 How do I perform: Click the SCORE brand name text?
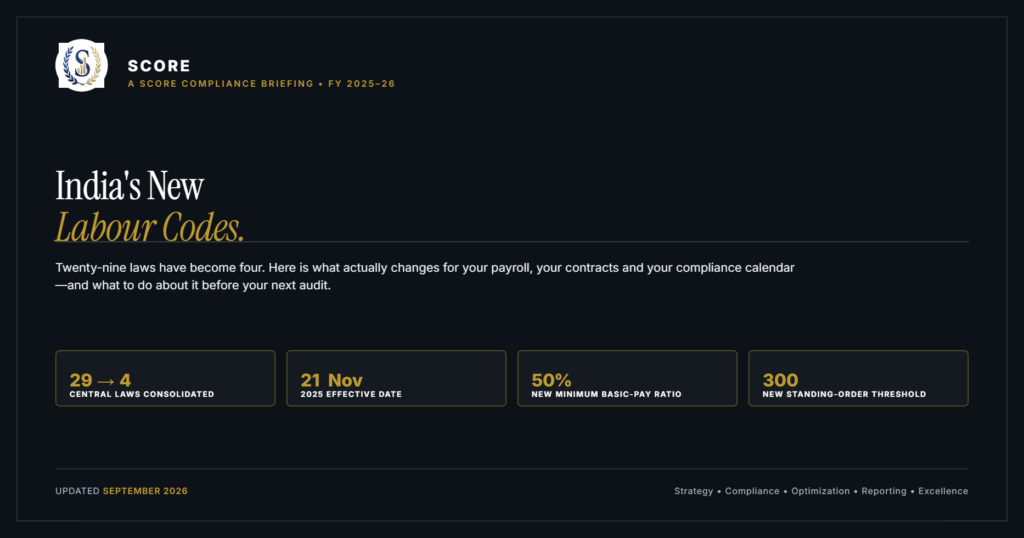(x=159, y=66)
